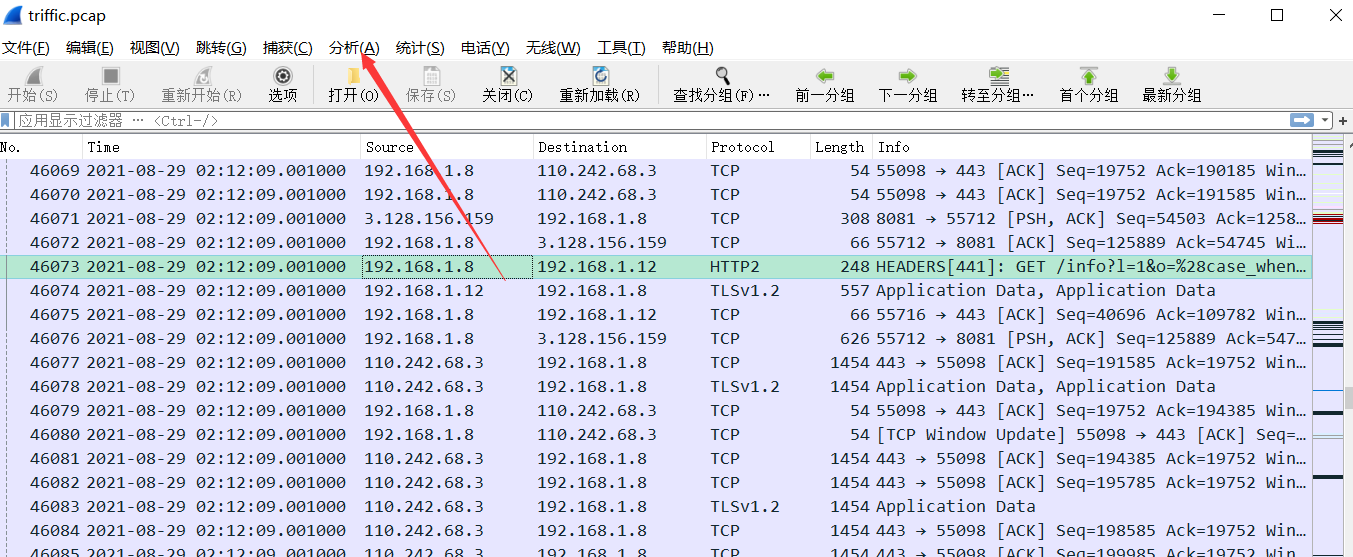Screen dimensions: 1353x557
Task: Select TLSv1.2 packet 46074 with length 557
Action: 655,291
